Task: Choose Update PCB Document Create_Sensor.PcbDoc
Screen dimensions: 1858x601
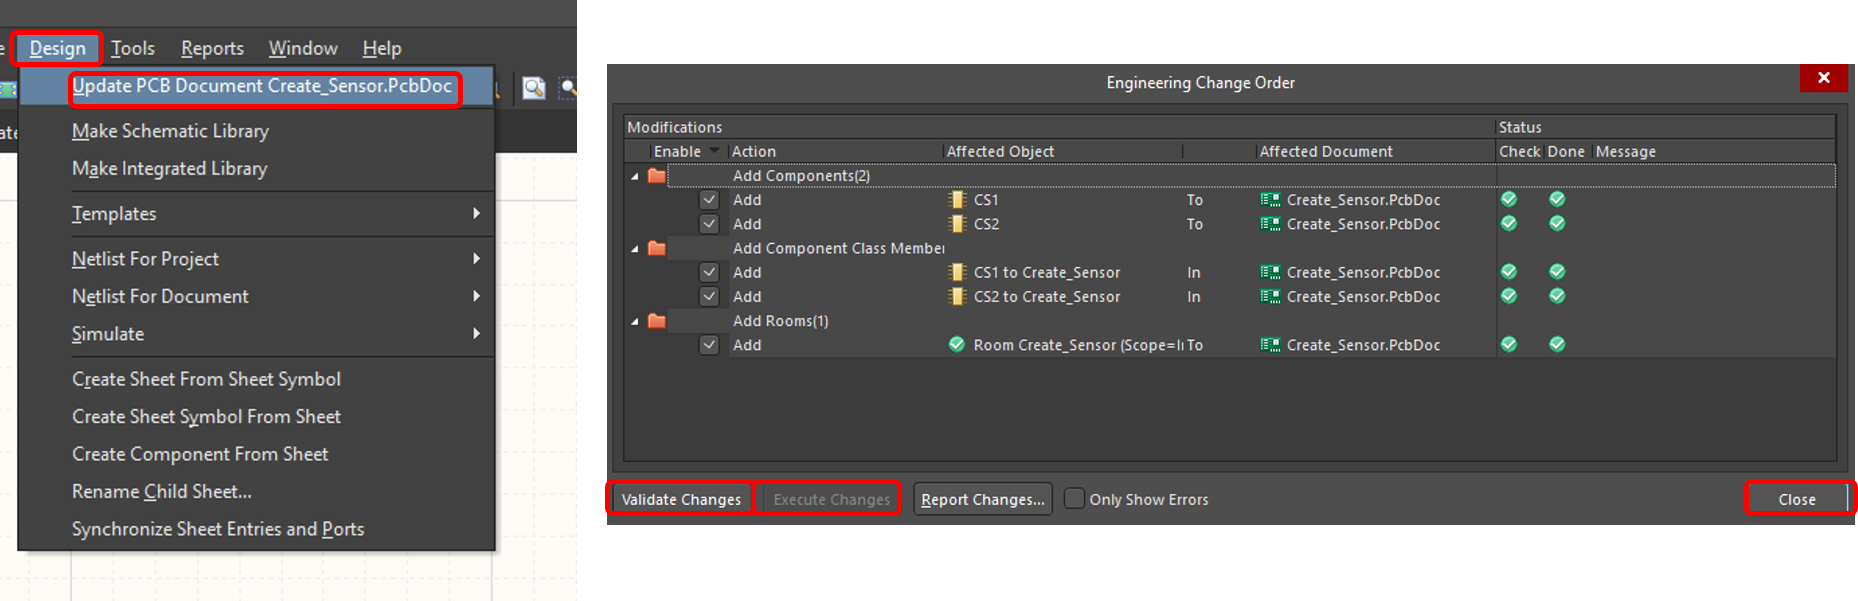Action: coord(262,87)
